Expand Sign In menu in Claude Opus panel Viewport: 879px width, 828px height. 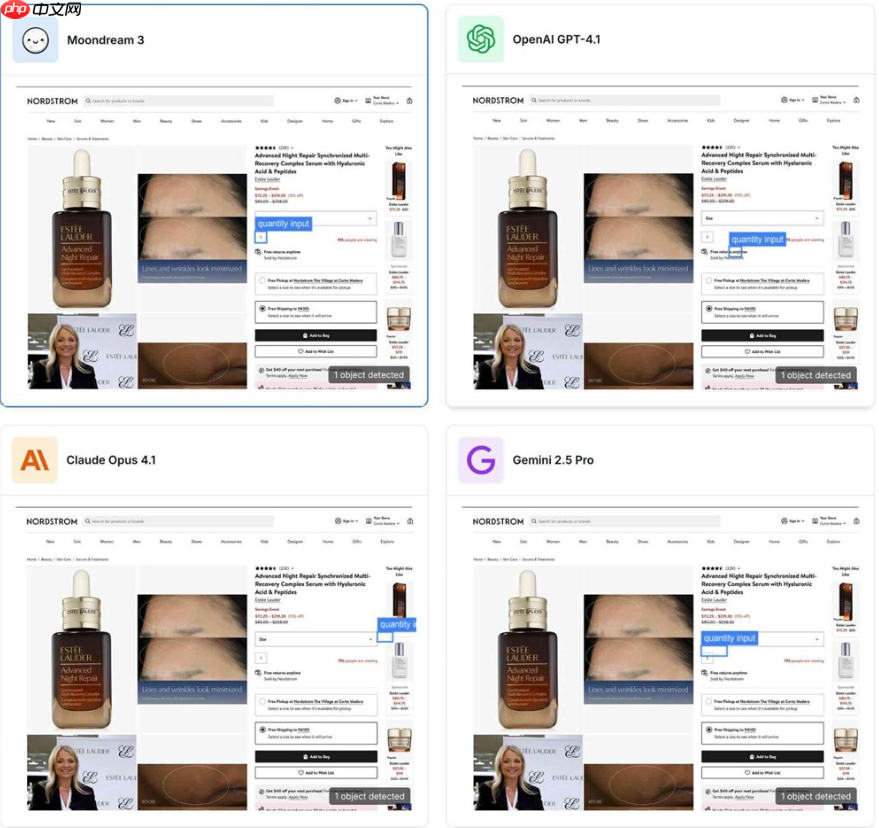pyautogui.click(x=346, y=521)
